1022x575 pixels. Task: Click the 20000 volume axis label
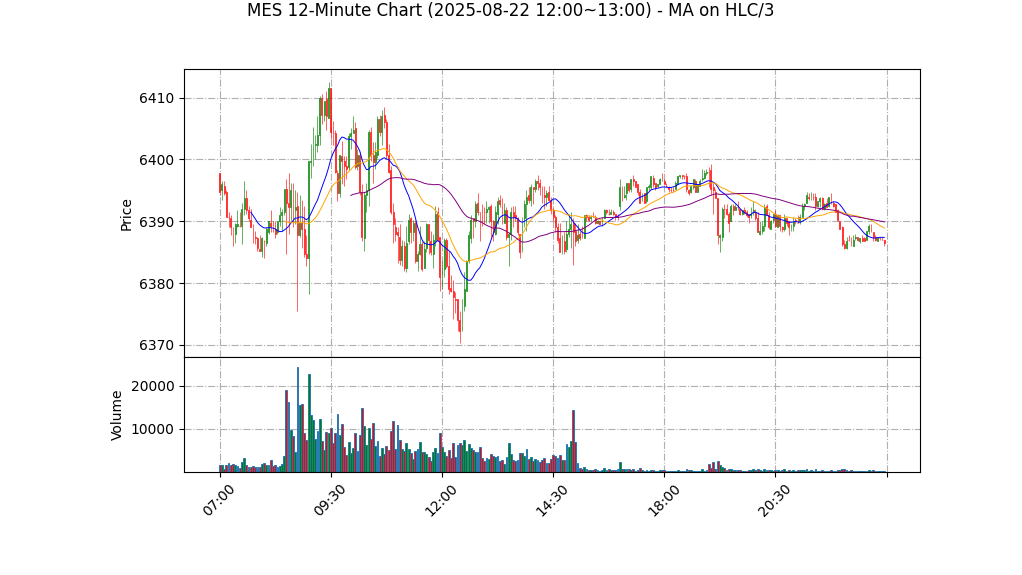153,387
